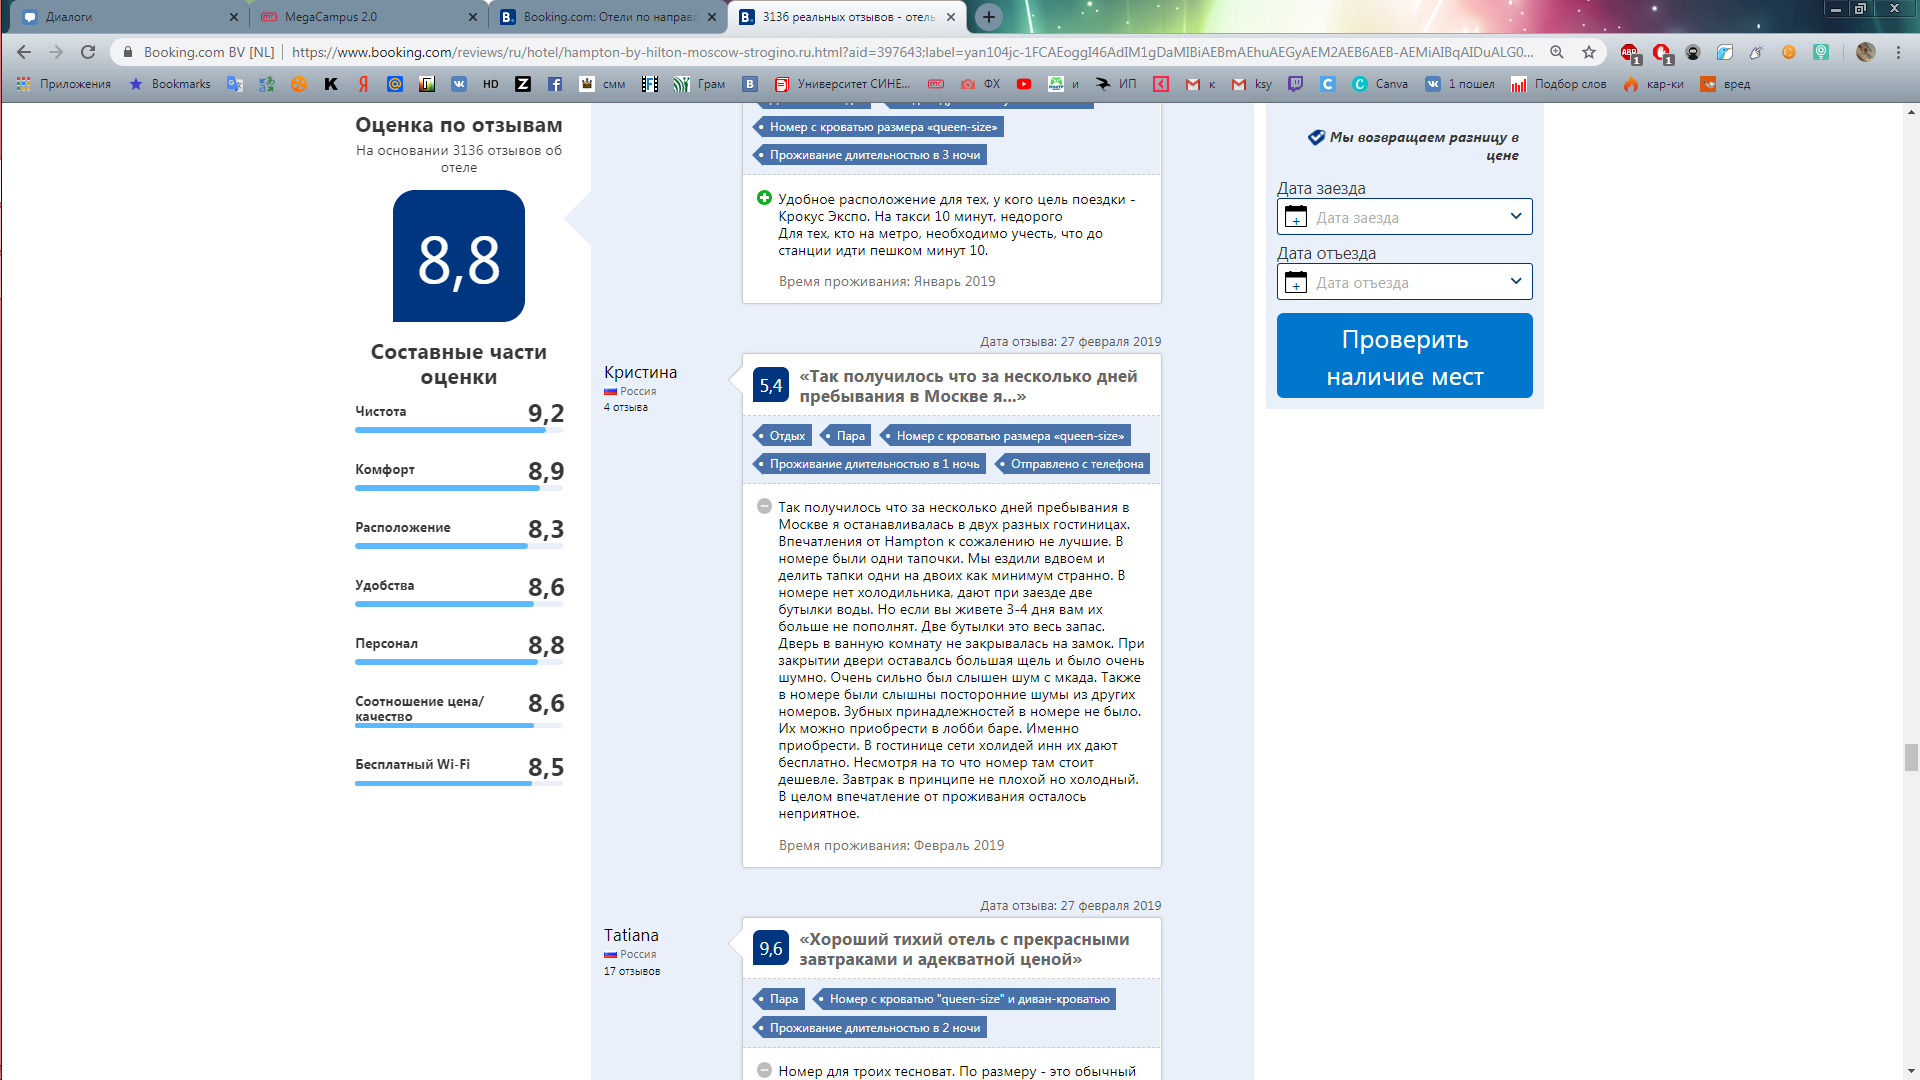Open the Facebook bookmark icon
The width and height of the screenshot is (1920, 1080).
click(555, 84)
